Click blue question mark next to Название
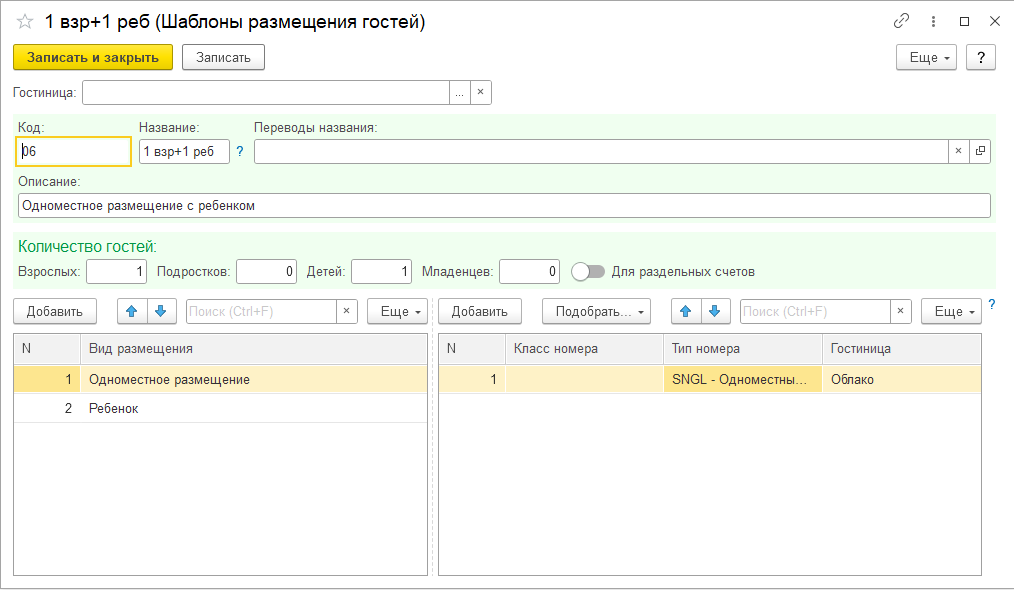Image resolution: width=1014 pixels, height=590 pixels. (240, 151)
